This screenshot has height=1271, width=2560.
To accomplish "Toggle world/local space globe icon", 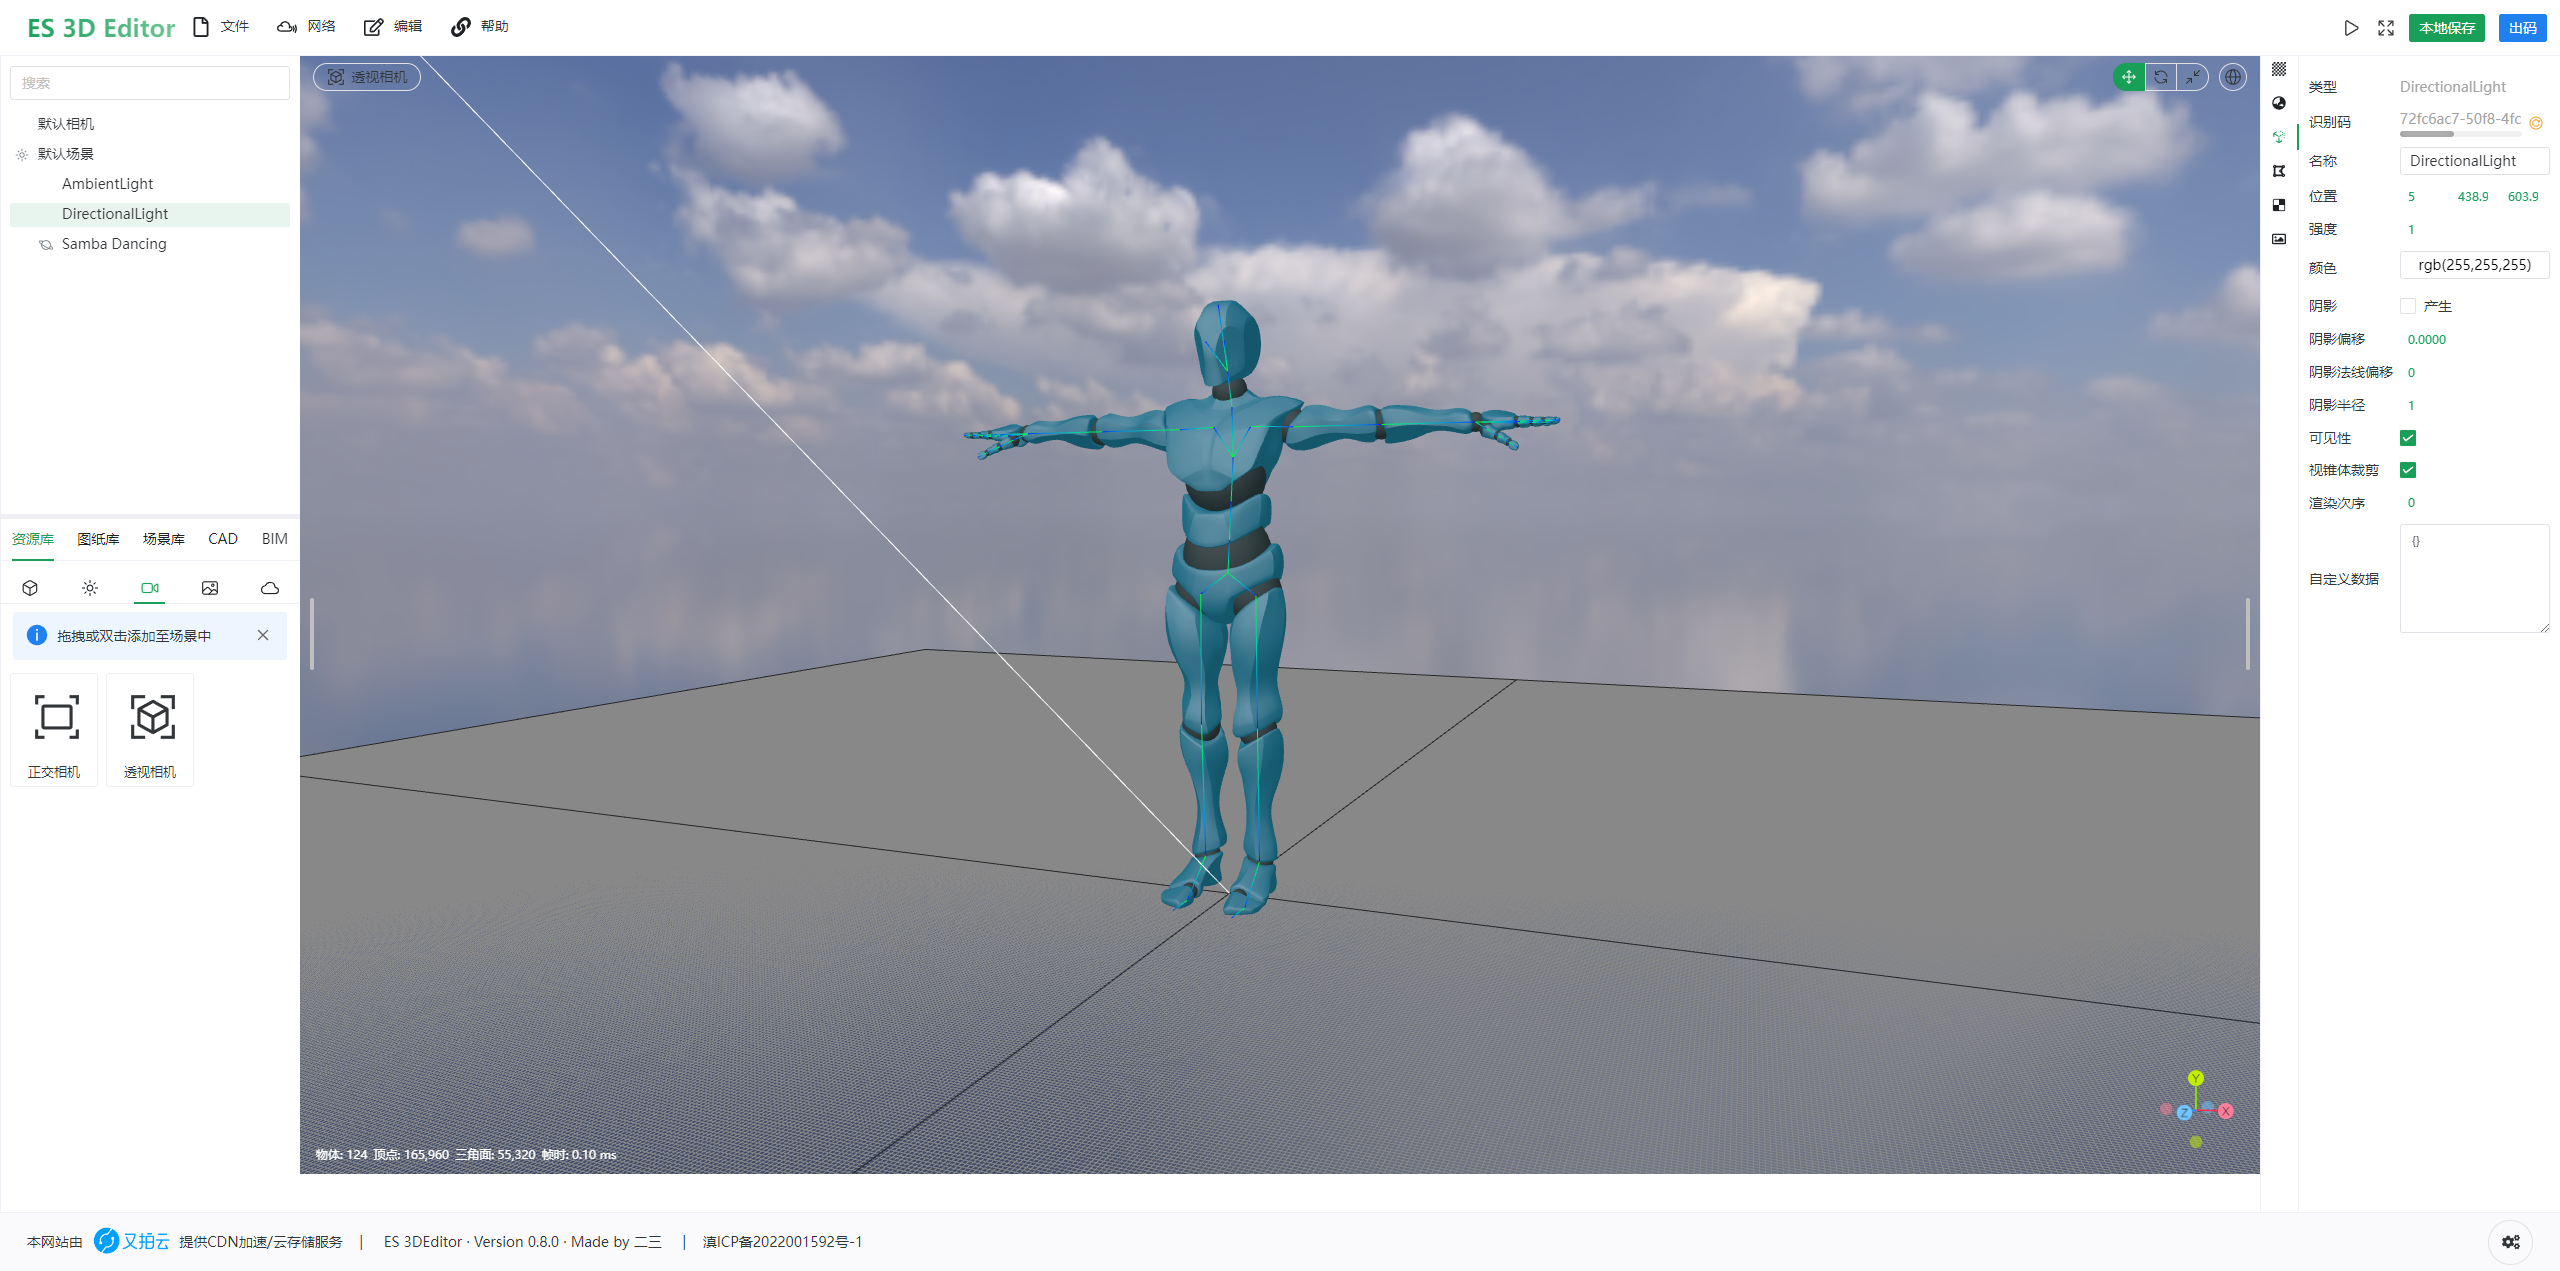I will tap(2233, 77).
